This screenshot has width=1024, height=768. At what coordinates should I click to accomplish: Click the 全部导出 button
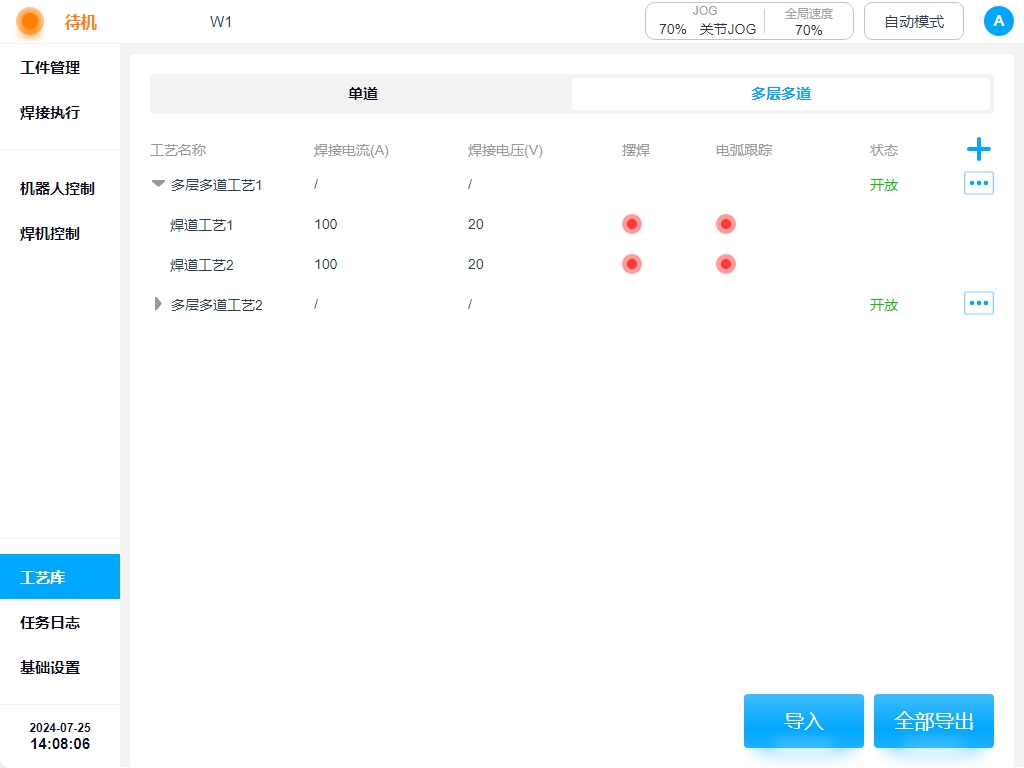coord(933,721)
